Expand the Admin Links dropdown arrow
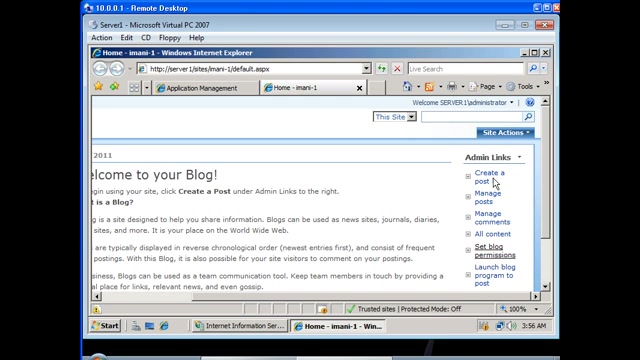 point(520,157)
